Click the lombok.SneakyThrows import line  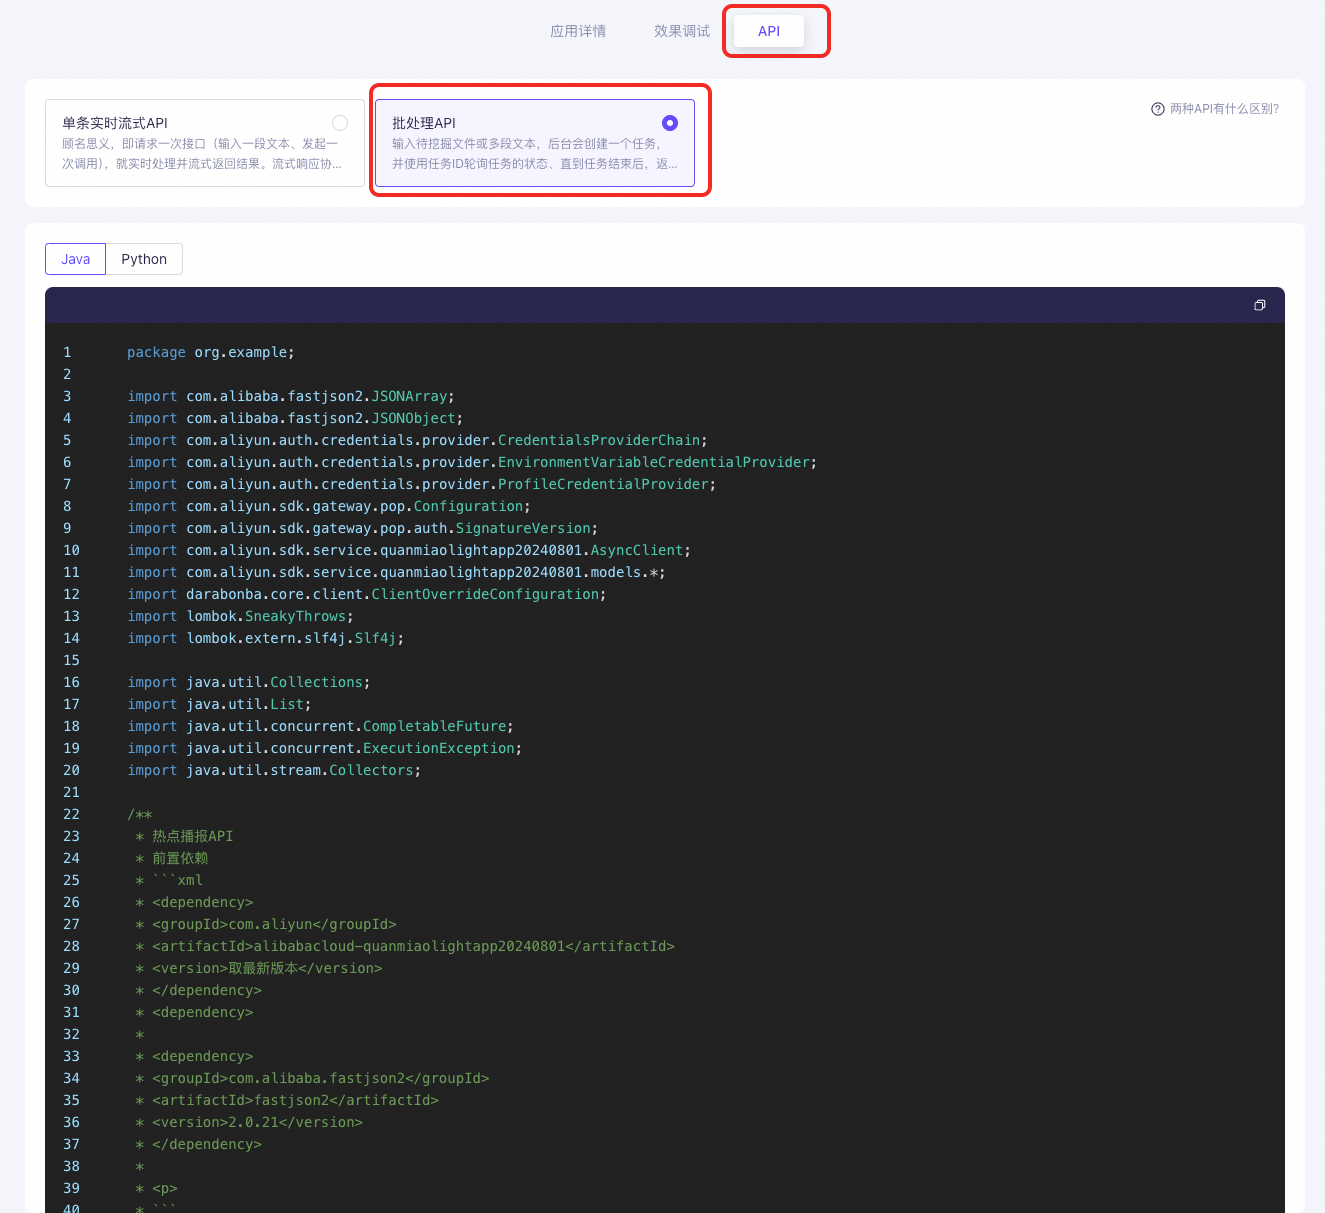coord(240,616)
